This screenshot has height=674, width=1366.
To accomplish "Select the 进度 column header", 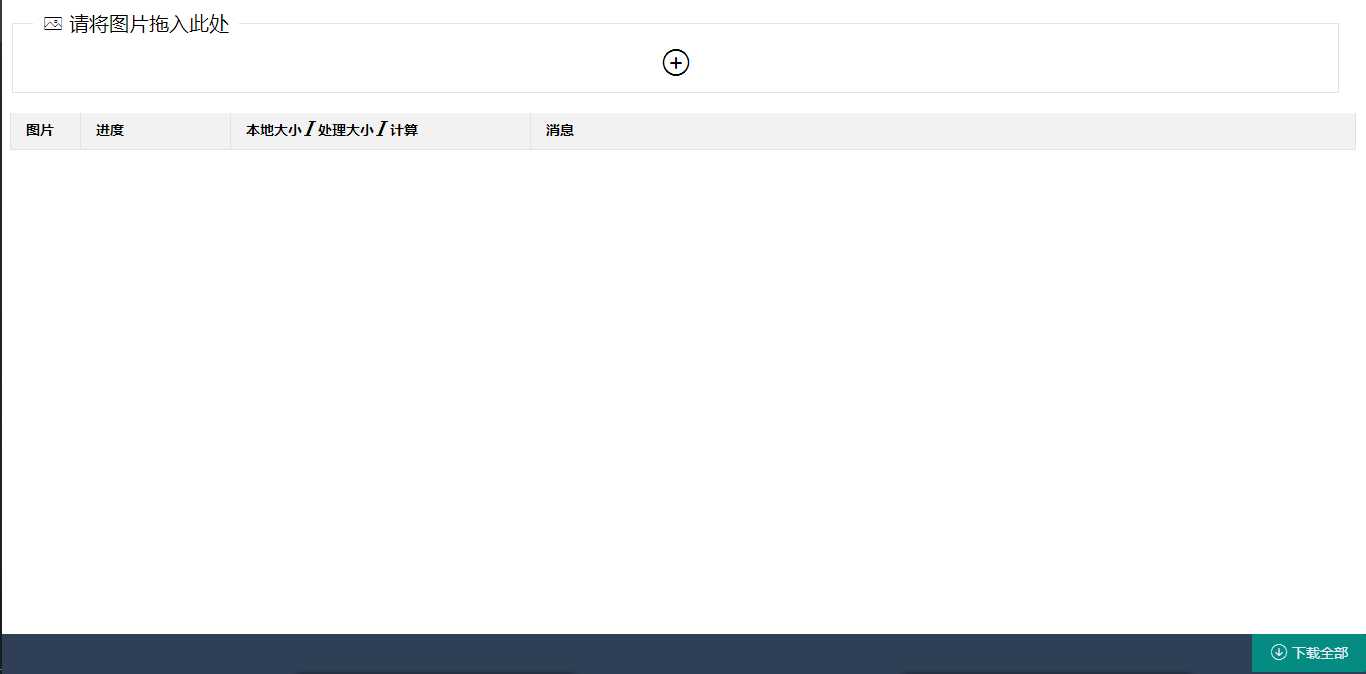I will (155, 131).
